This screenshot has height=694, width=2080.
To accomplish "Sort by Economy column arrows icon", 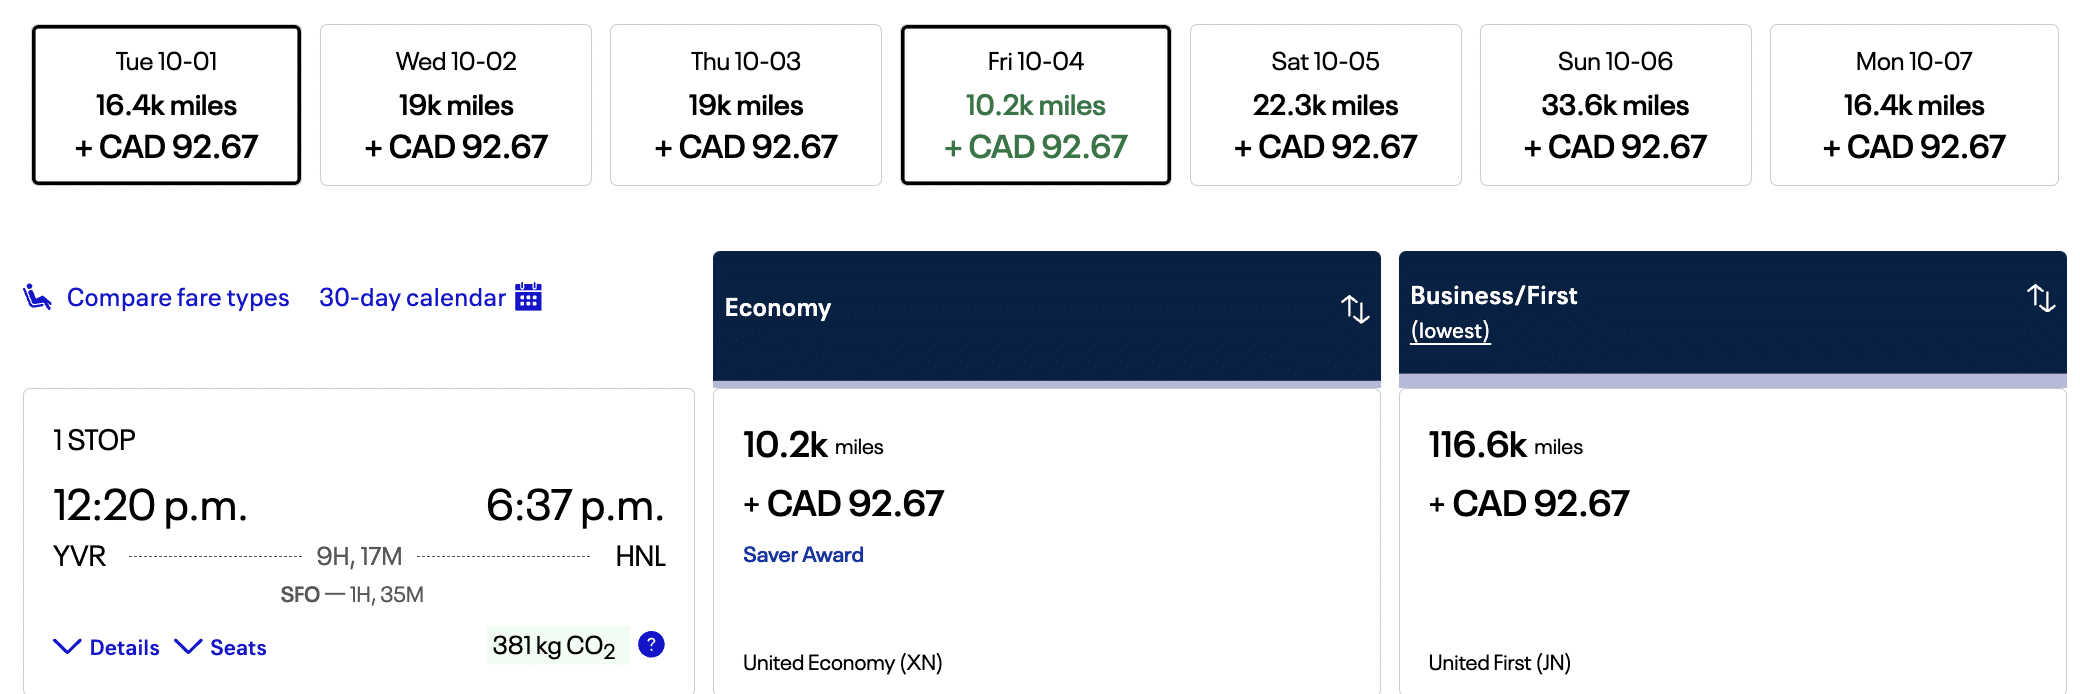I will pos(1355,309).
